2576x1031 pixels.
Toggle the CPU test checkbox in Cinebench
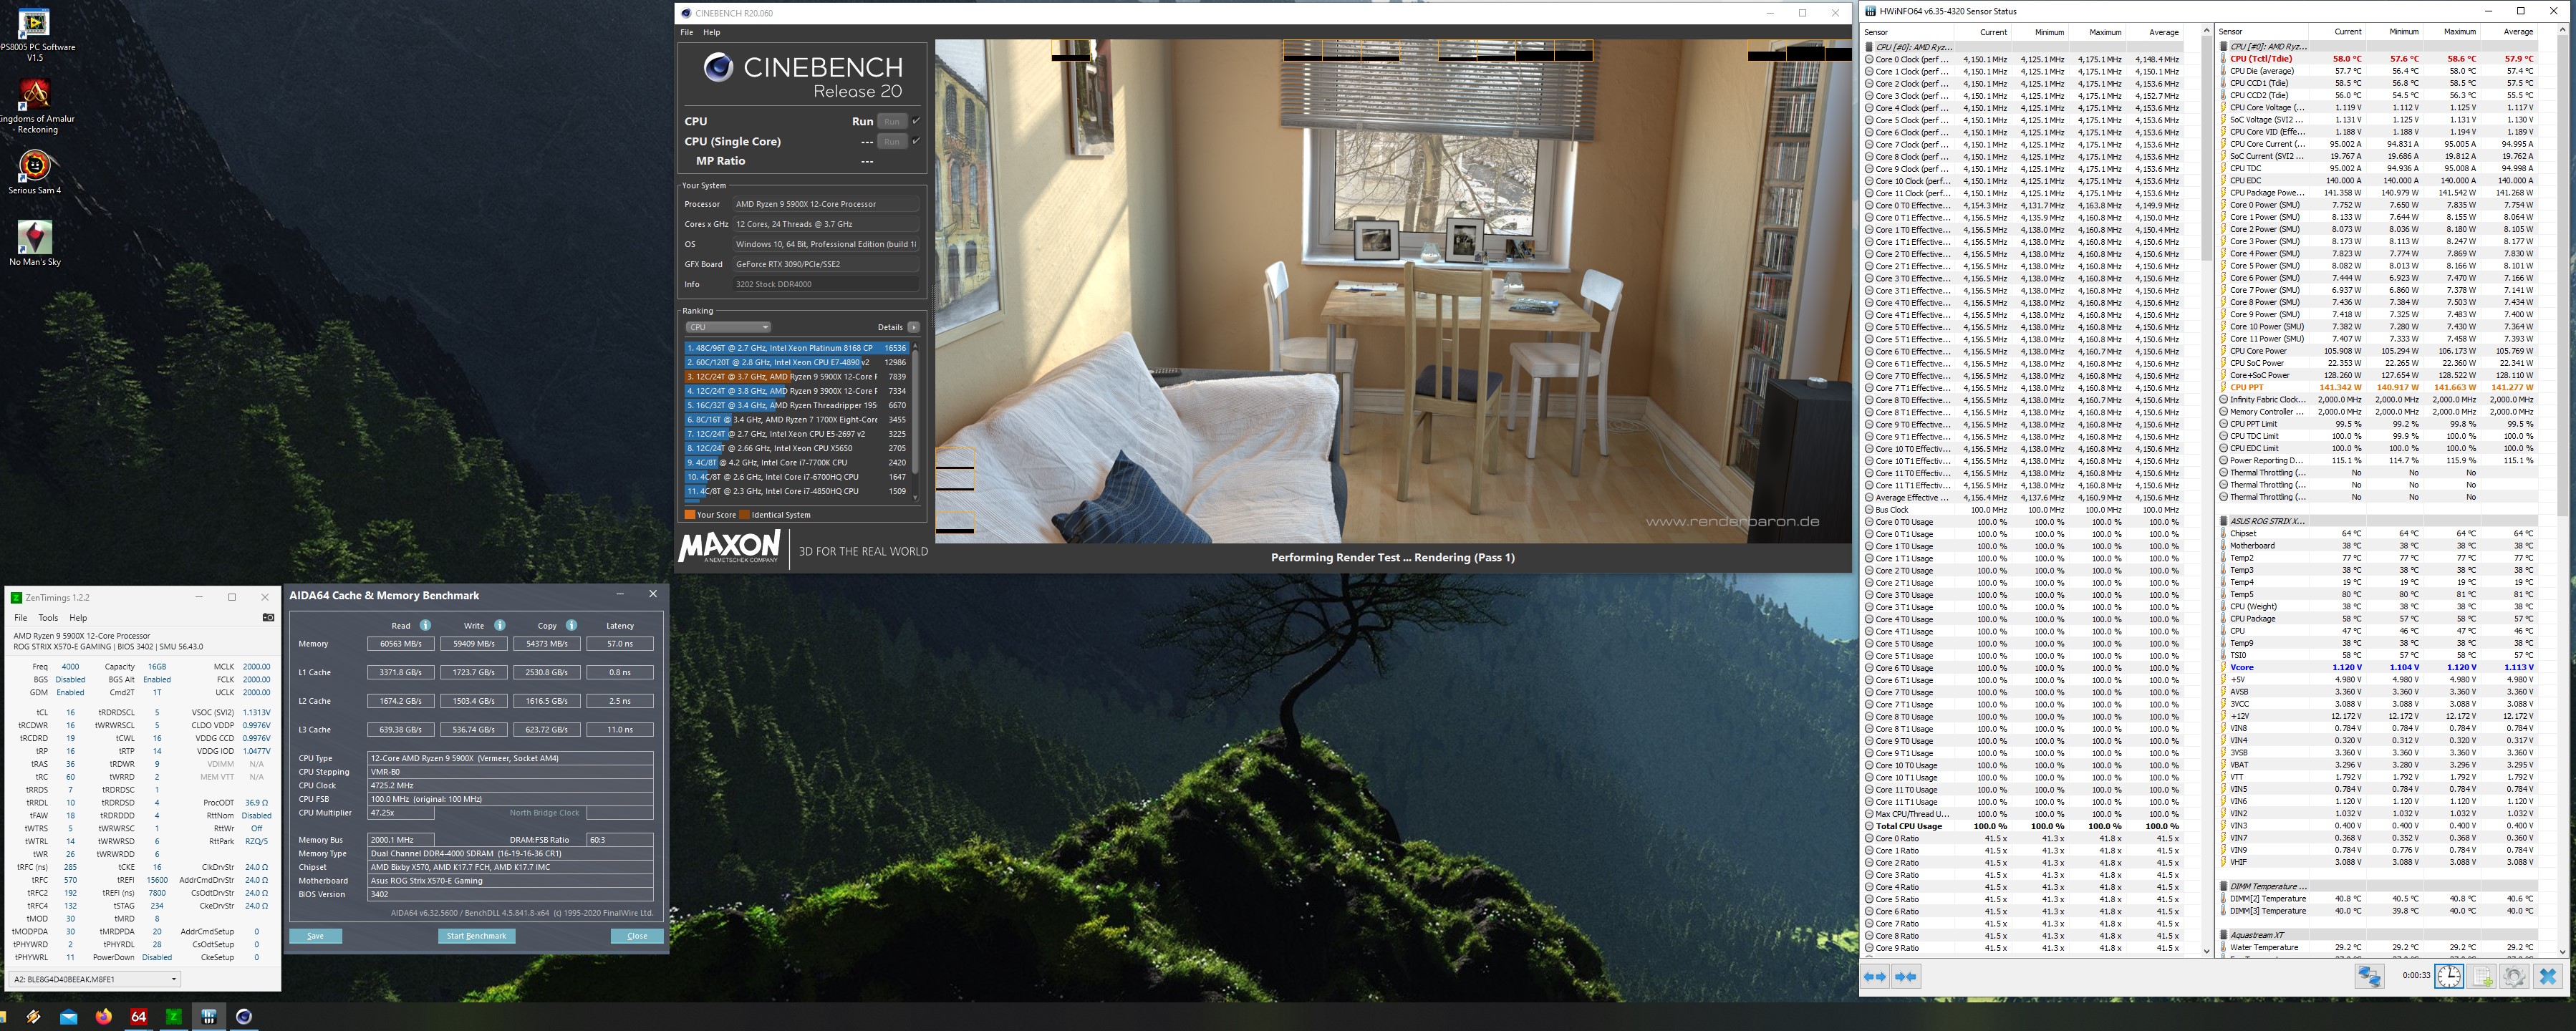coord(916,121)
